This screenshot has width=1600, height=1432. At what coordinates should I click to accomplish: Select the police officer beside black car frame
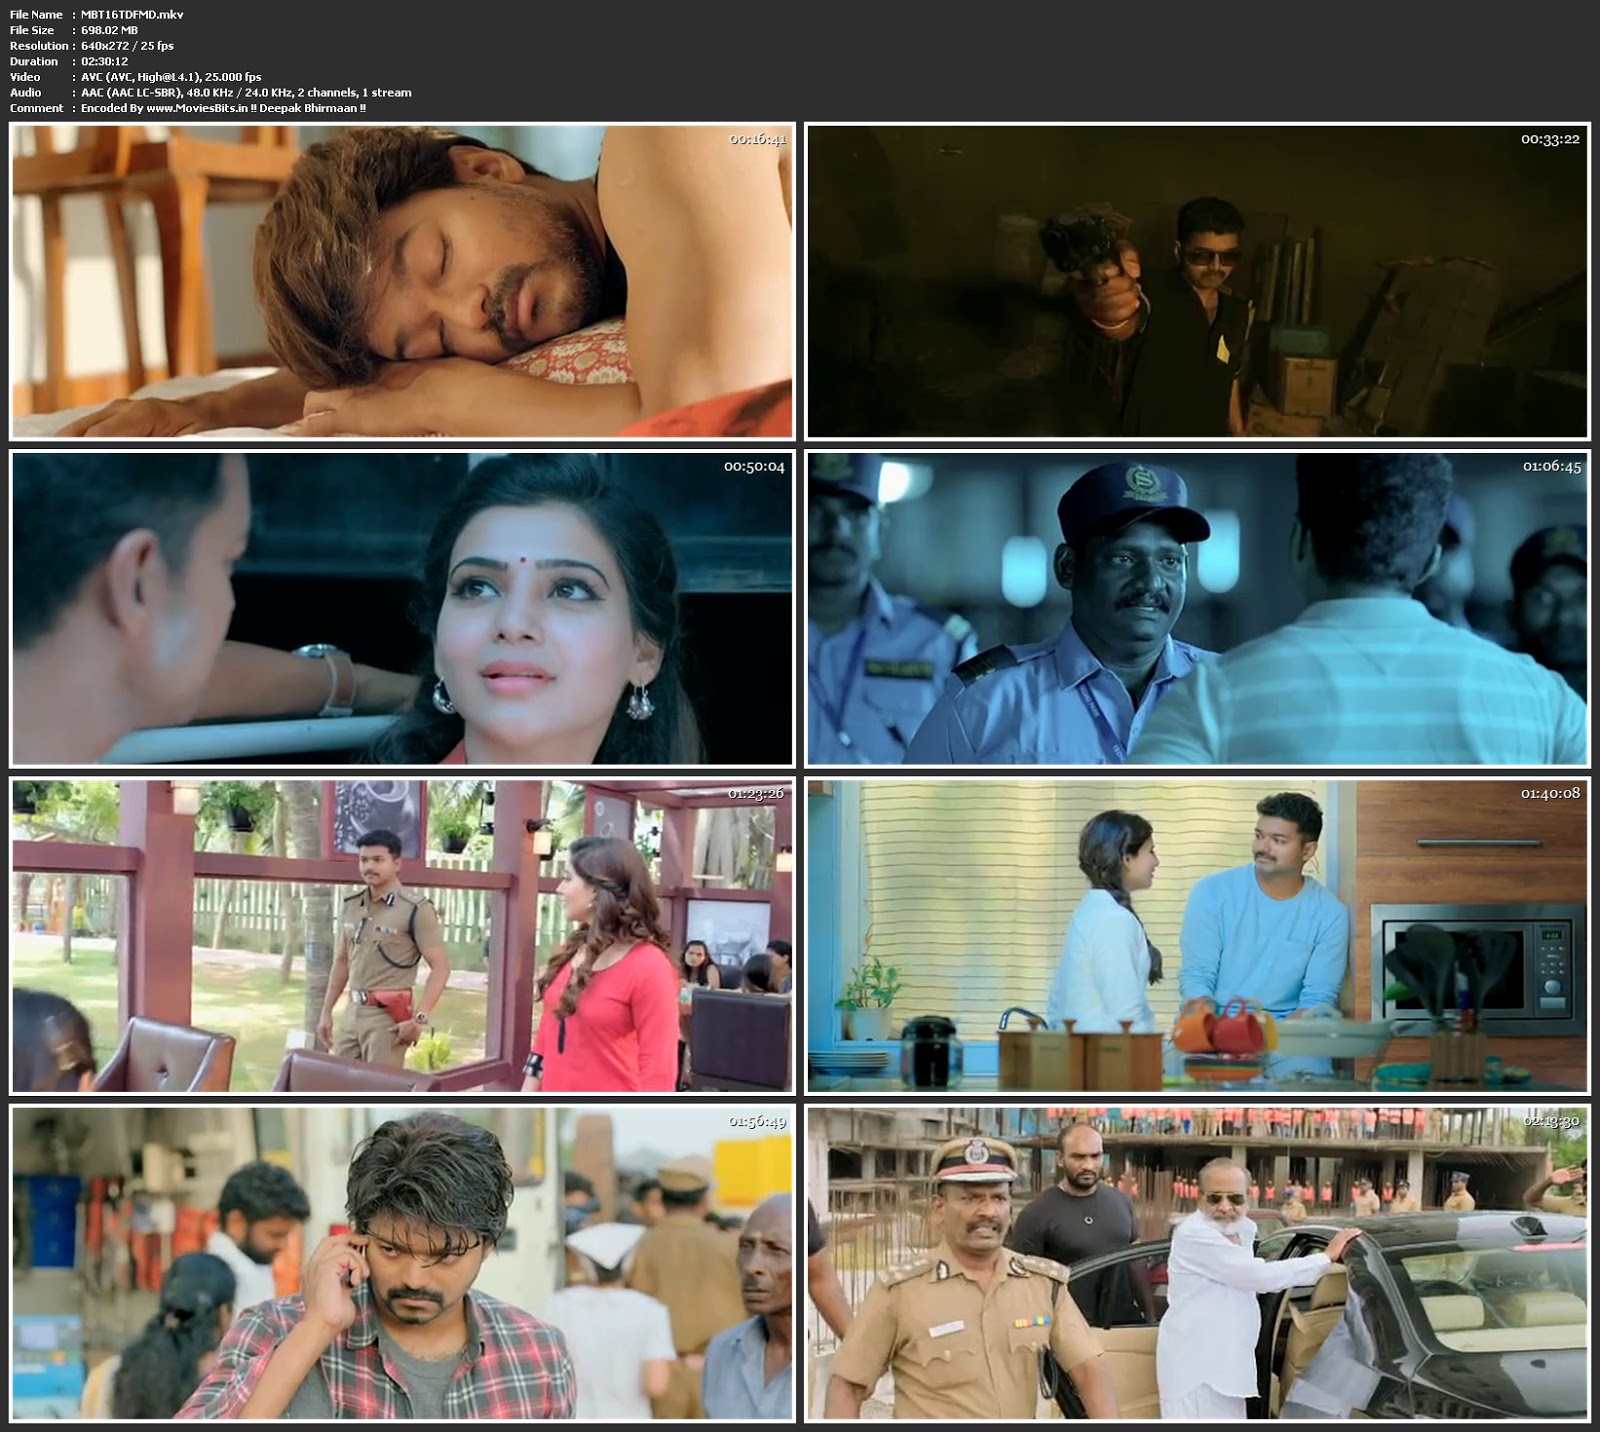click(1197, 1263)
